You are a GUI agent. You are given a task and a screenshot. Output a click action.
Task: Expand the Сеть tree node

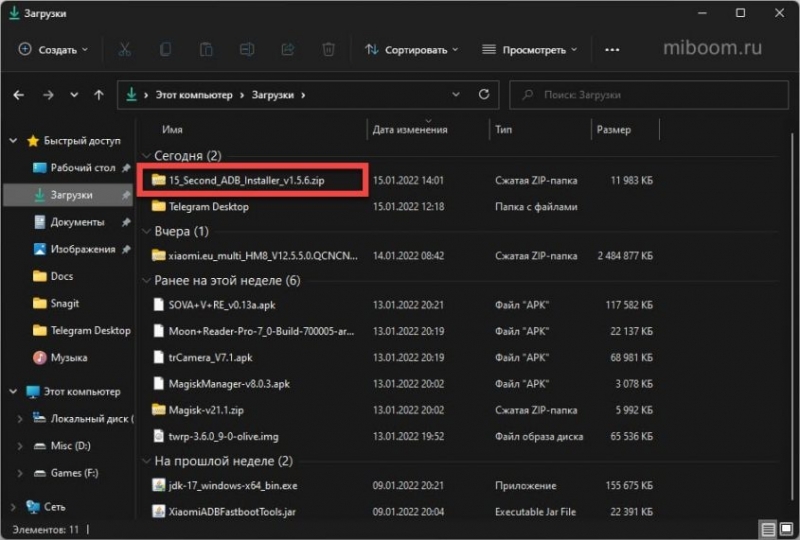coord(13,507)
